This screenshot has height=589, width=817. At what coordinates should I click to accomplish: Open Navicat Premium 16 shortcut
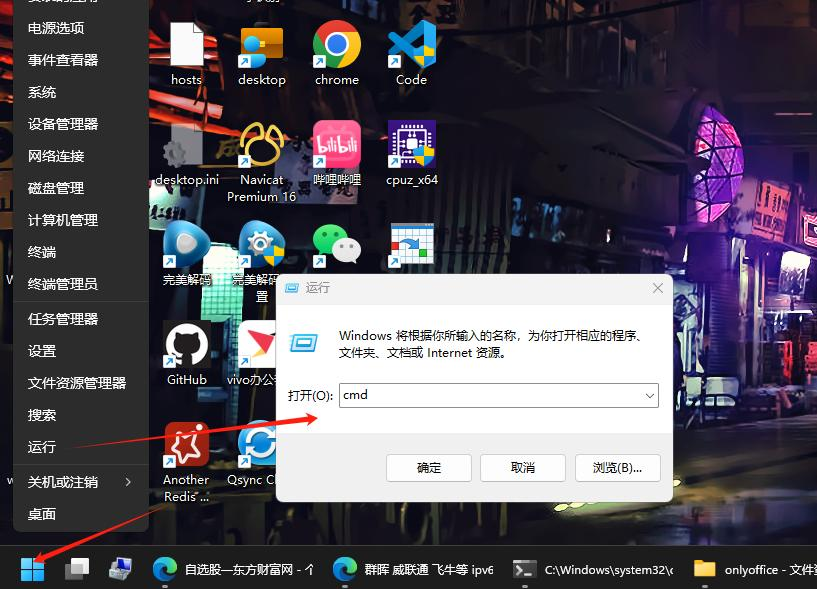pos(262,145)
